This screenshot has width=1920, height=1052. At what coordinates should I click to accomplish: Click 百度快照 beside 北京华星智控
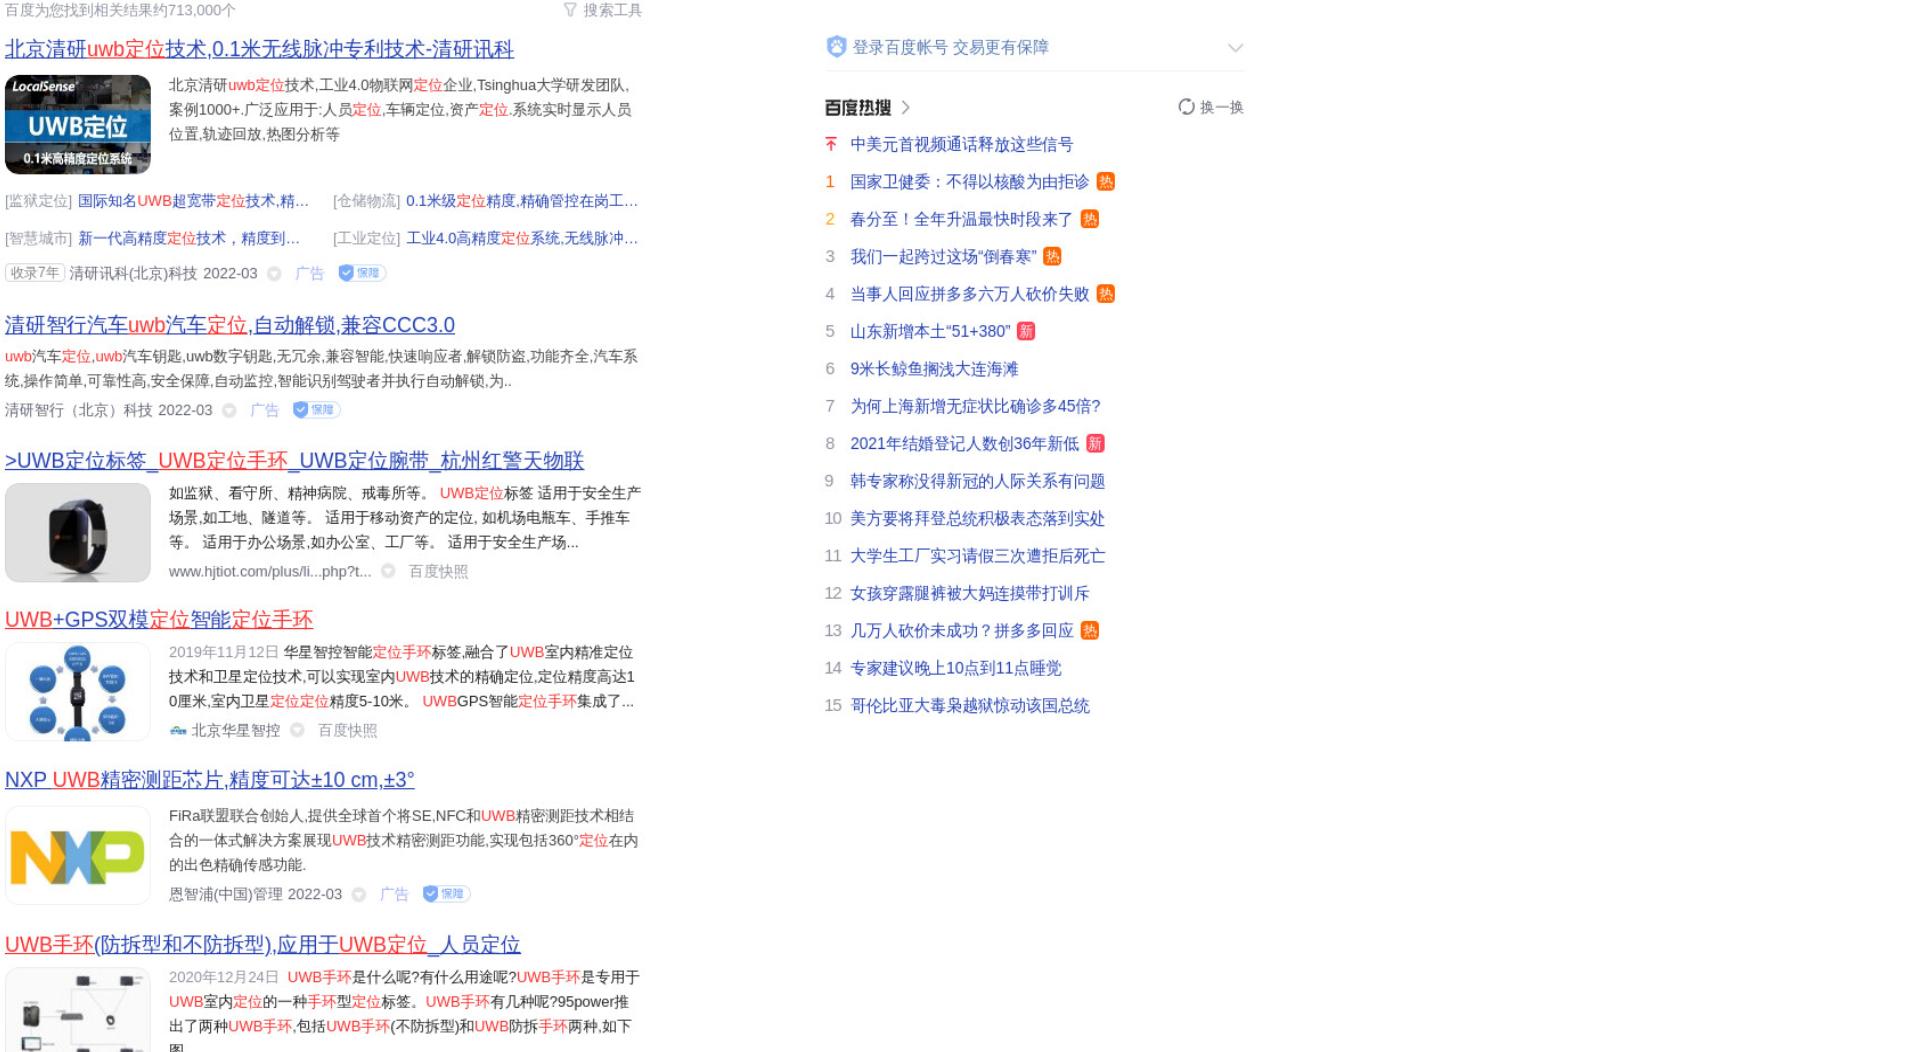click(x=347, y=730)
